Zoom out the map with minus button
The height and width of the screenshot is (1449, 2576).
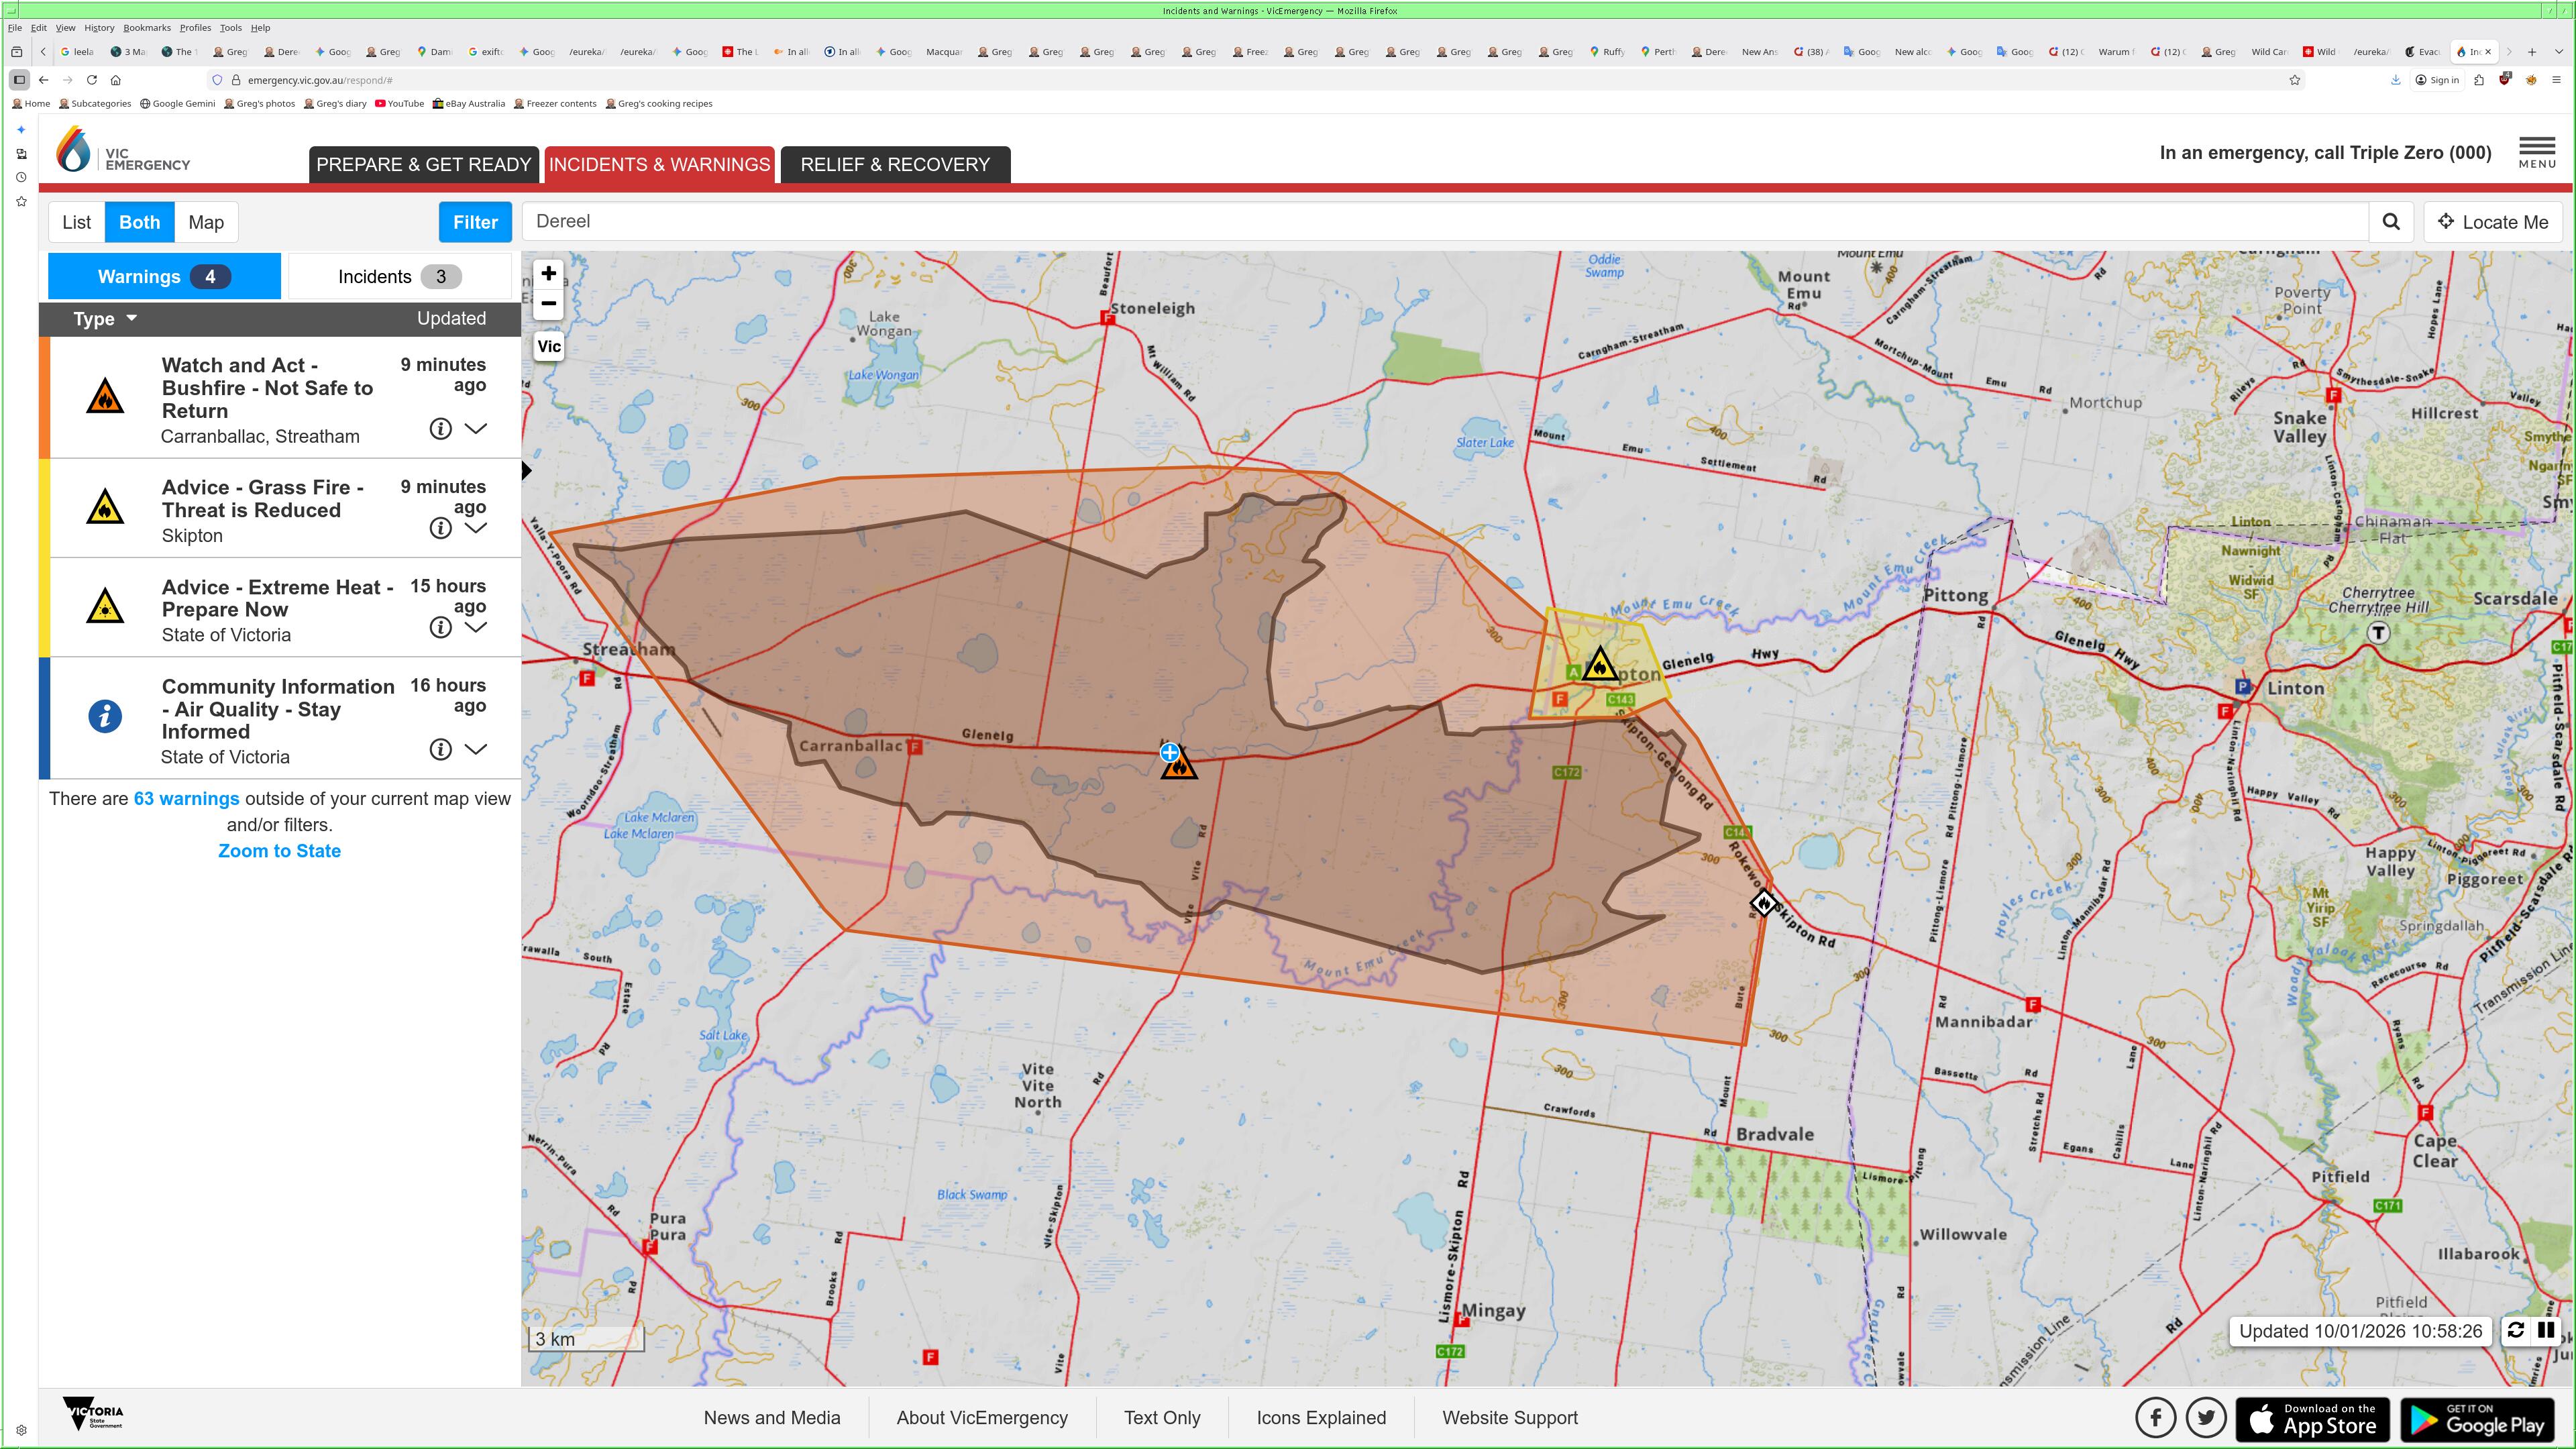tap(548, 304)
